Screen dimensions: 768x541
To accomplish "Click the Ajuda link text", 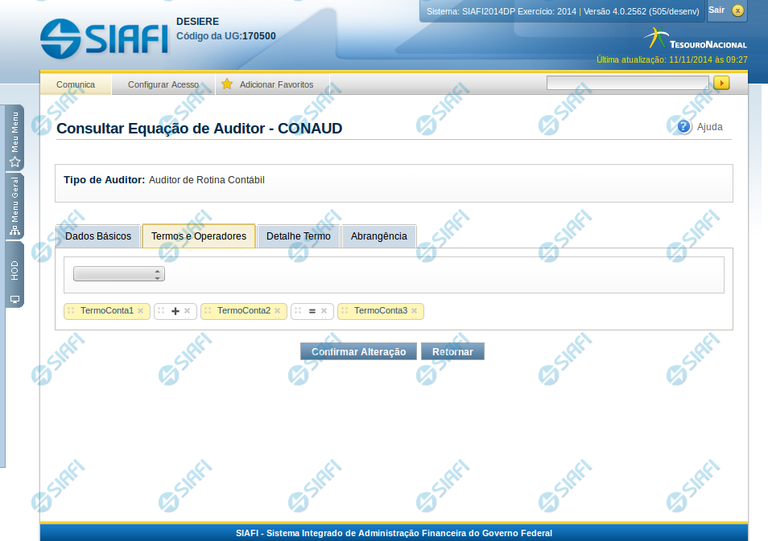I will coord(709,127).
